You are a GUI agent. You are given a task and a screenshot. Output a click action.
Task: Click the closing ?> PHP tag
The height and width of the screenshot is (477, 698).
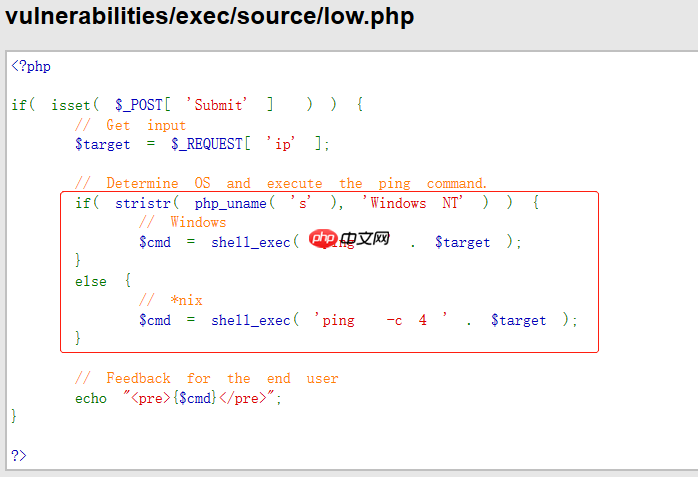coord(19,456)
